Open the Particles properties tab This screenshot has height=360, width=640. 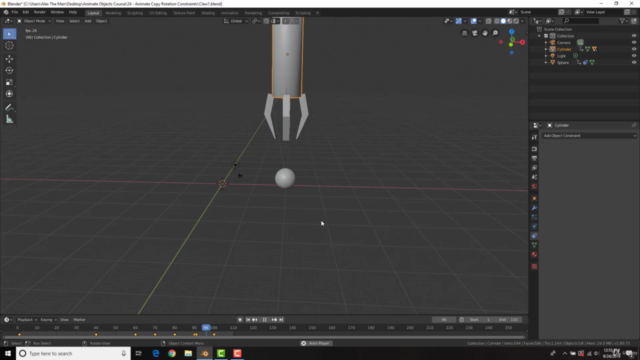[x=534, y=217]
